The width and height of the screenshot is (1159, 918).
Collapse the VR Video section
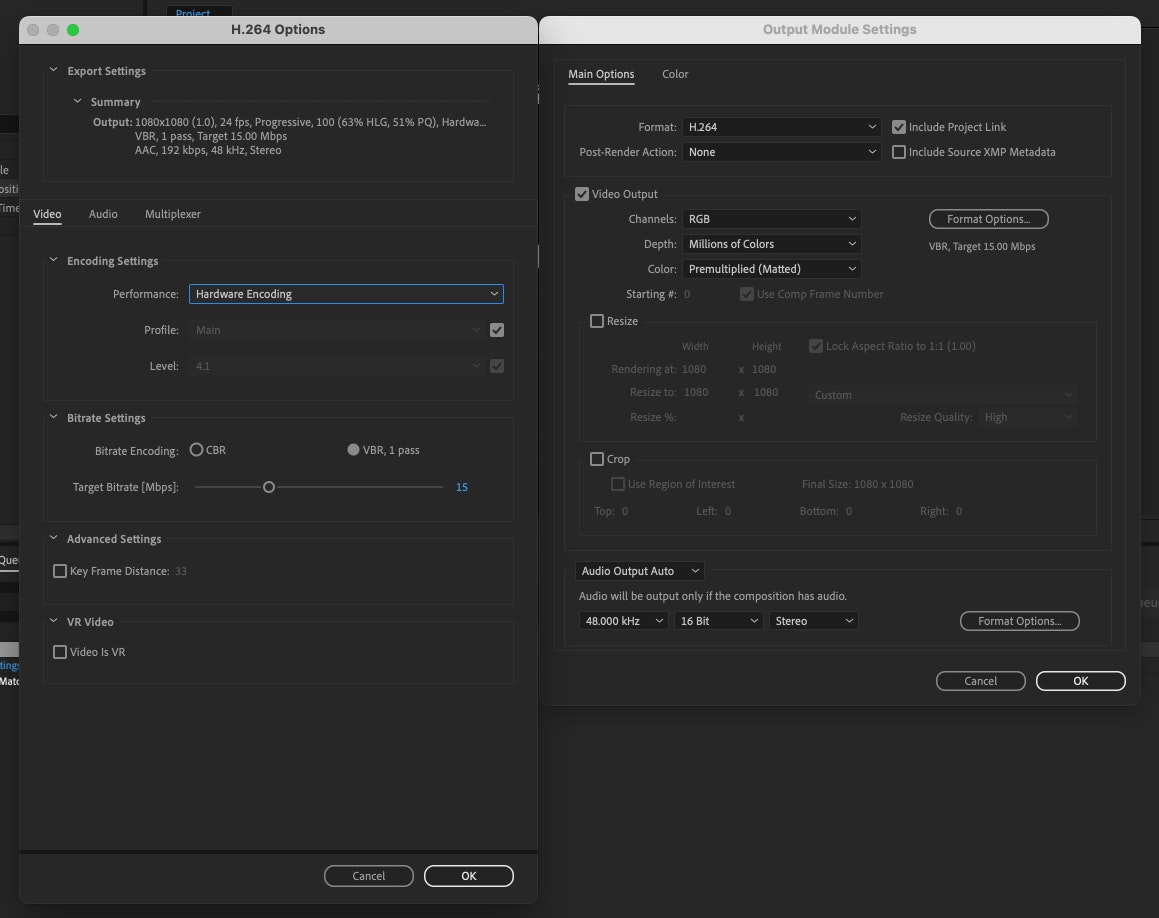53,621
